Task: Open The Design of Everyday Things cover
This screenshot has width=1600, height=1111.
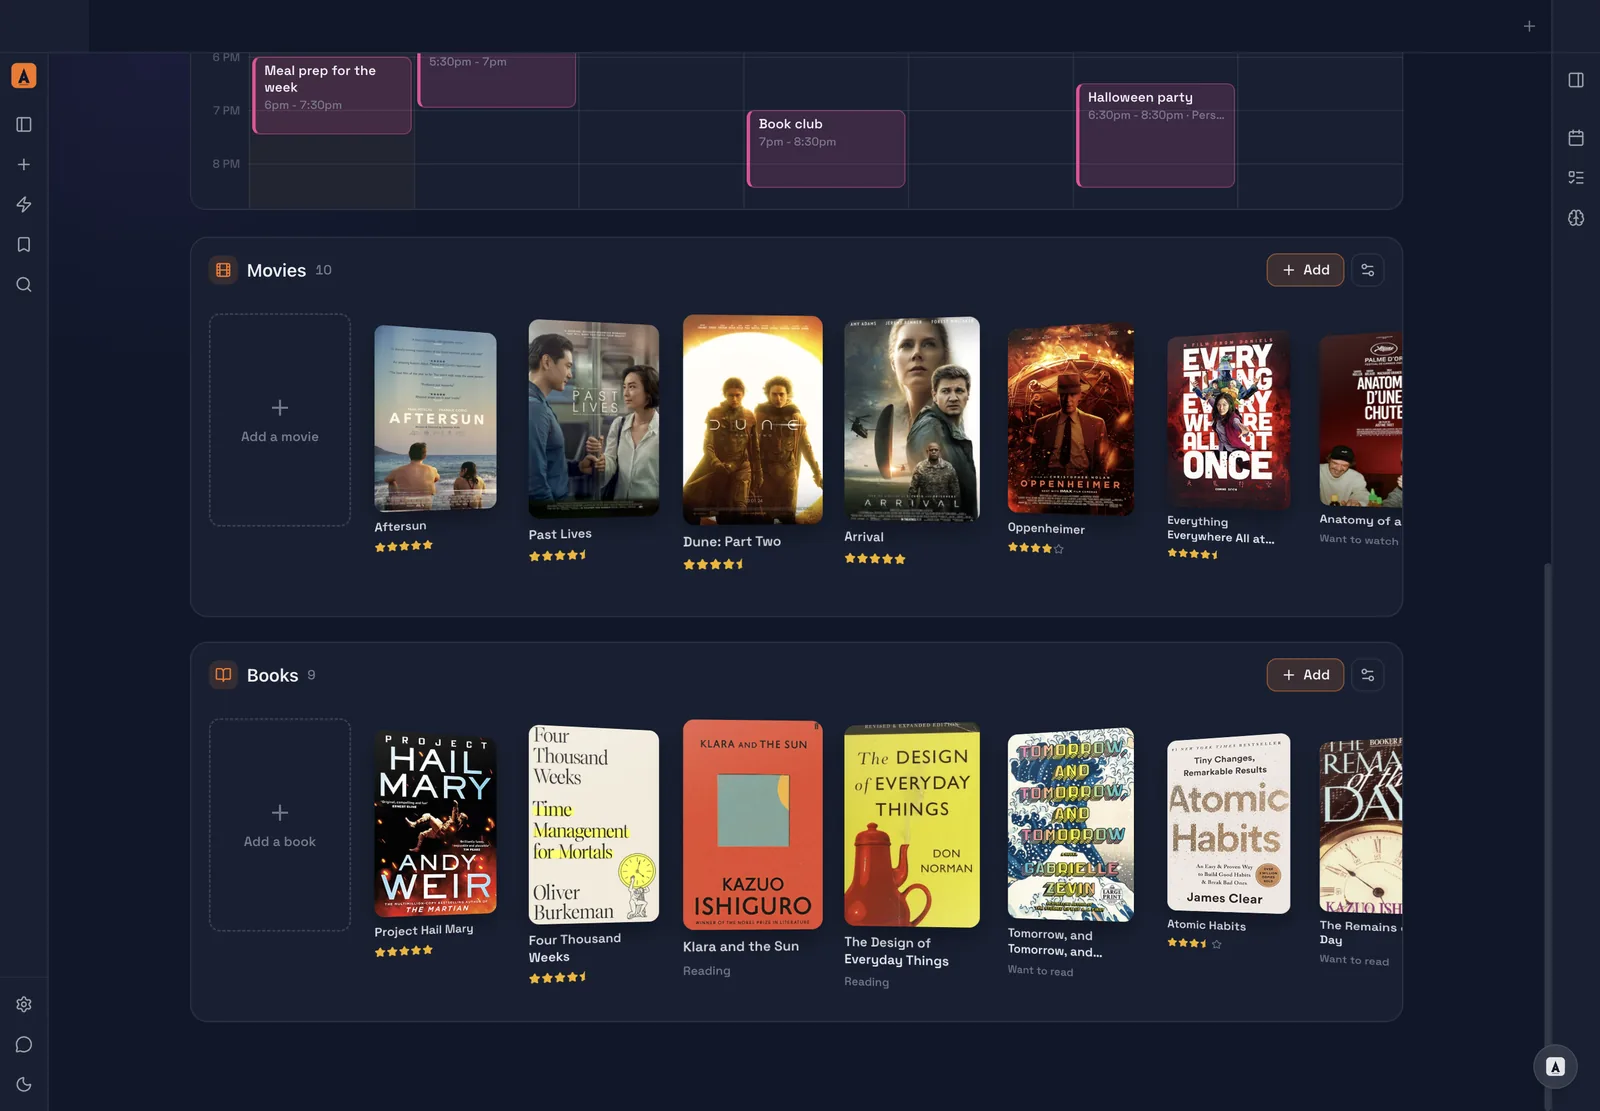Action: [912, 824]
